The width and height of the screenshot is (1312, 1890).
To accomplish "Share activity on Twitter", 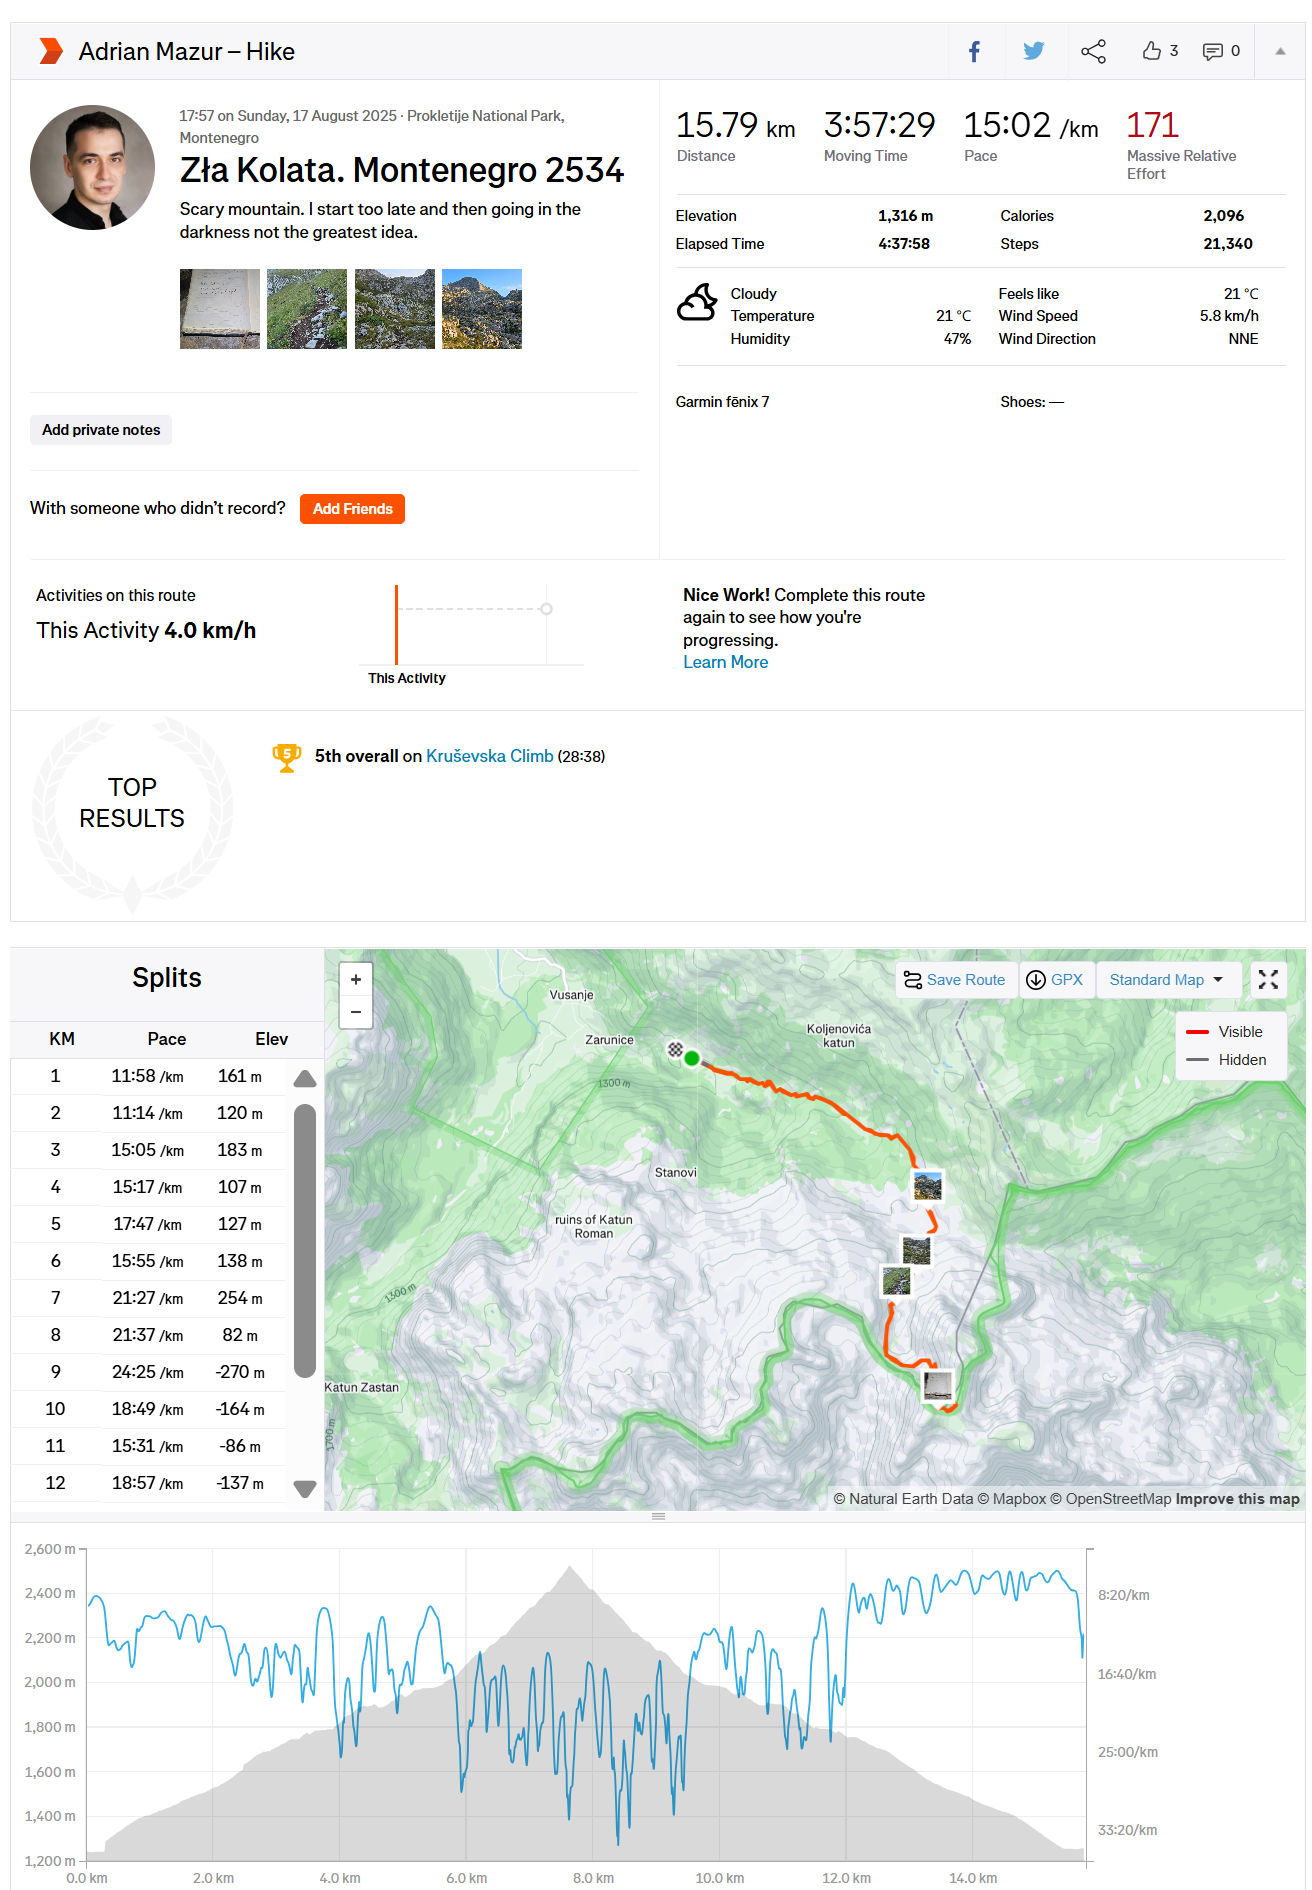I will 1033,51.
